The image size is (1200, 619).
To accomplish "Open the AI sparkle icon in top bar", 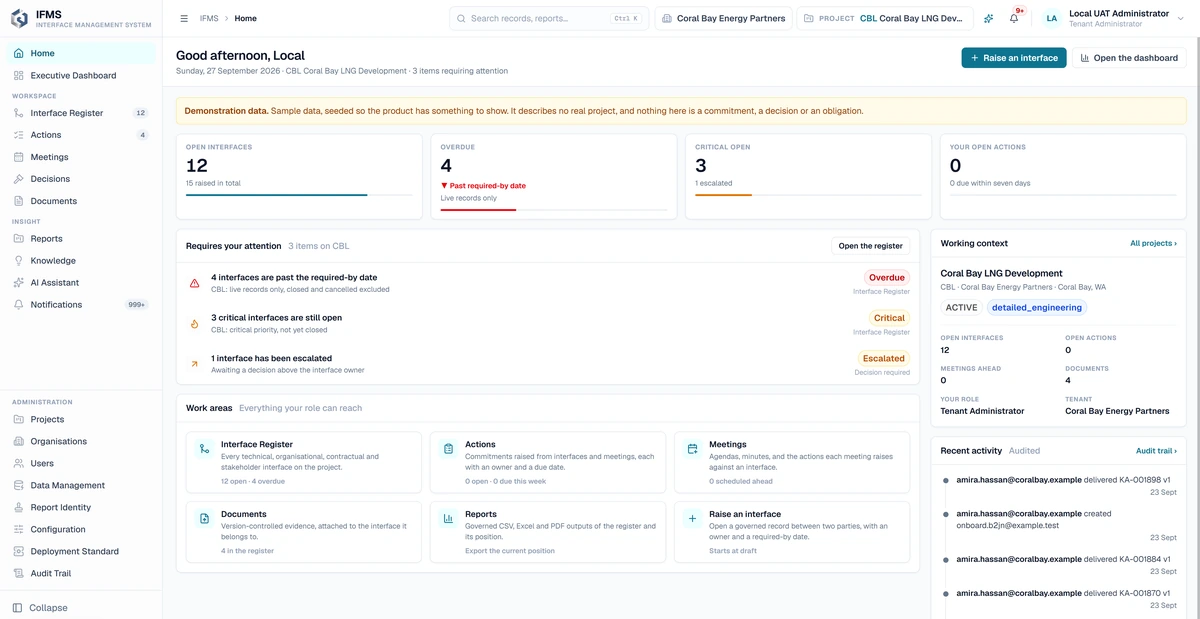I will pyautogui.click(x=989, y=18).
